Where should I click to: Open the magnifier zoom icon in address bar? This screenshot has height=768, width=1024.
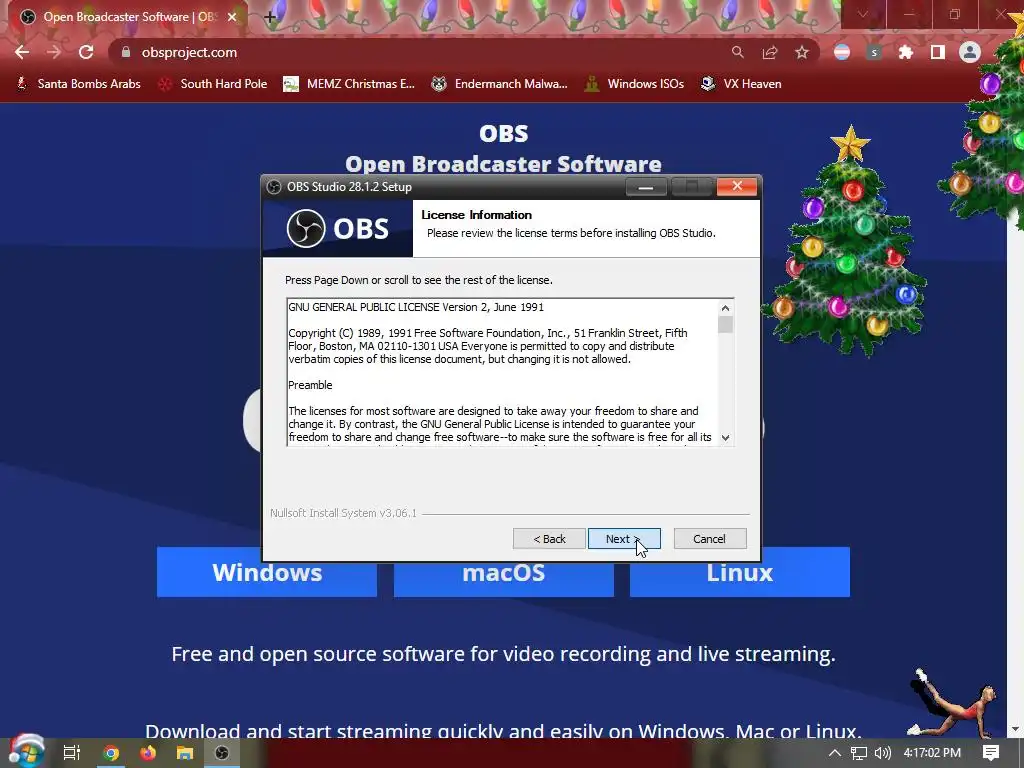737,52
